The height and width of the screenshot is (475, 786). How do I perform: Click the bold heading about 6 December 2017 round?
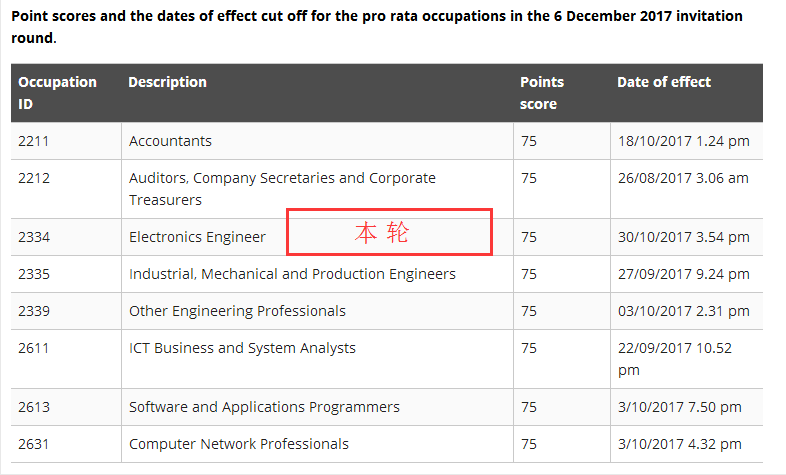coord(376,26)
